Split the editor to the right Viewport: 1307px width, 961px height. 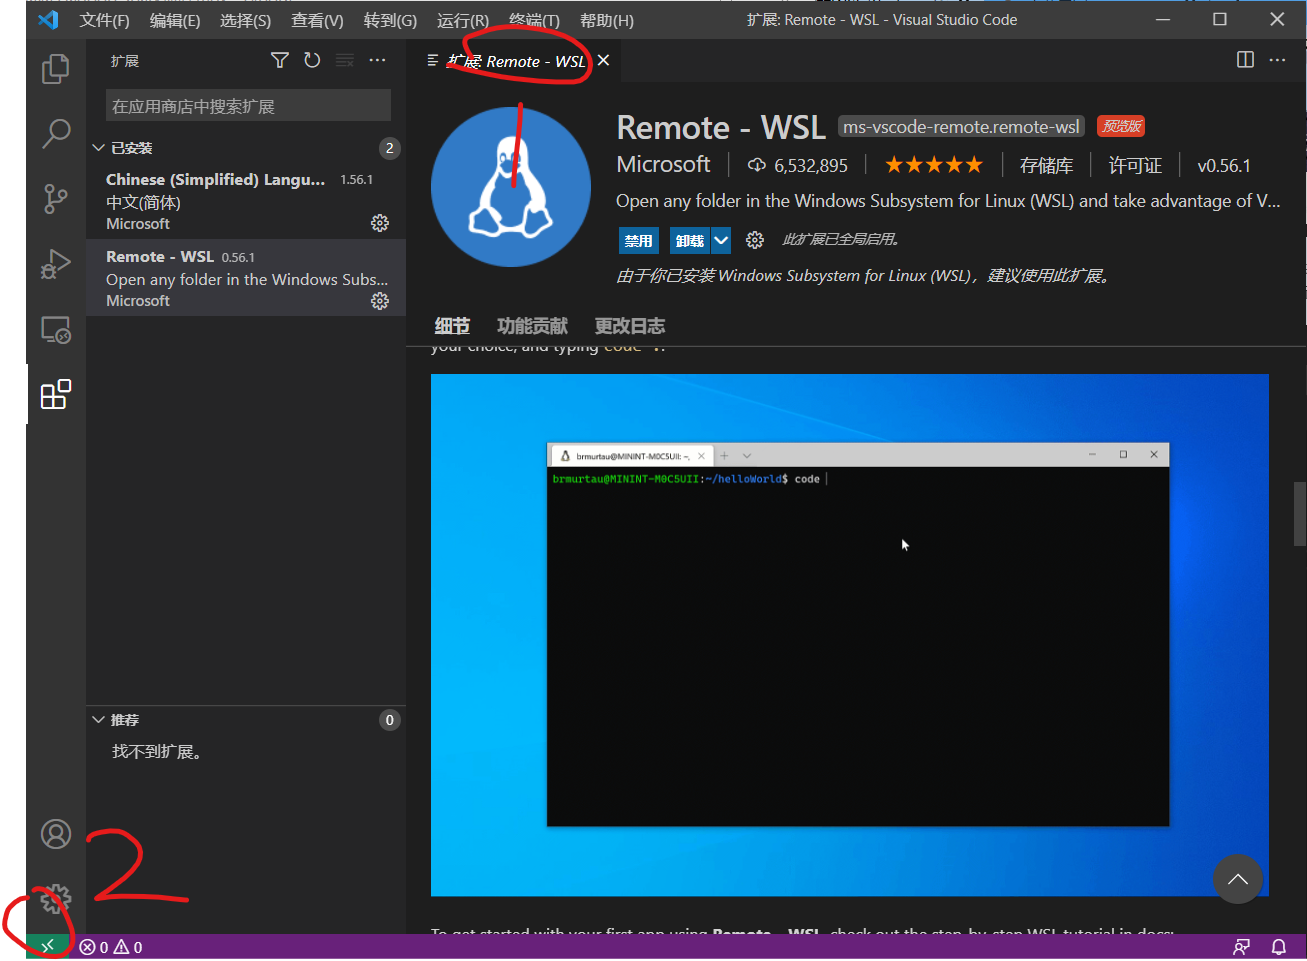click(1245, 60)
